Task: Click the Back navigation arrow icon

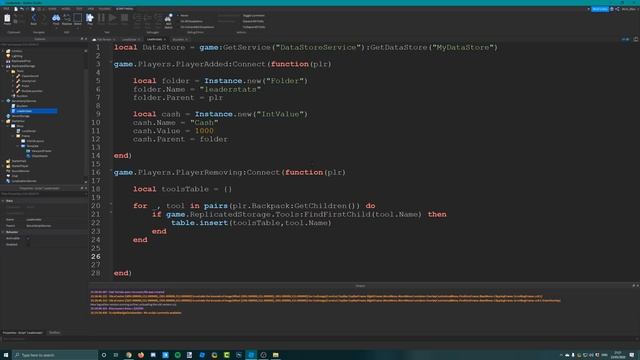Action: pos(33,18)
